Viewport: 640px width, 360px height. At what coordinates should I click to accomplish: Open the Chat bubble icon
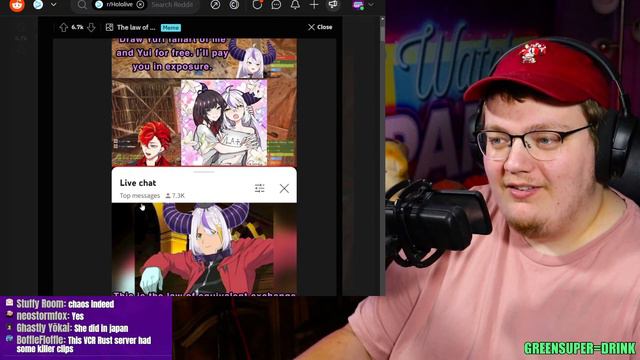(x=276, y=5)
